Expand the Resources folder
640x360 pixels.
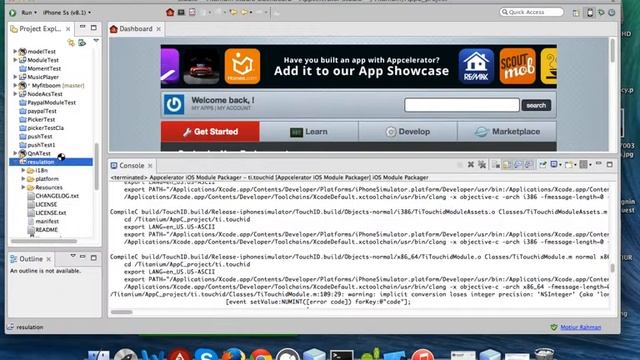(x=23, y=187)
